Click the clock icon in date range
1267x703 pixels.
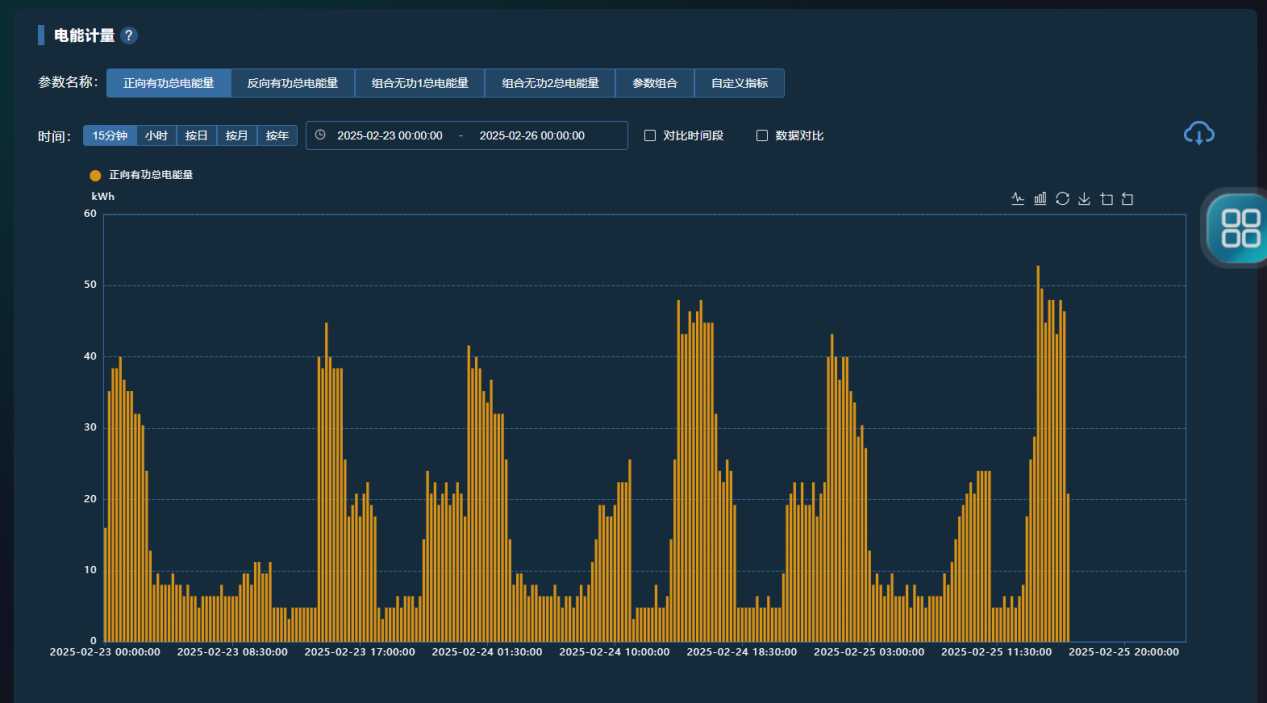click(x=320, y=135)
